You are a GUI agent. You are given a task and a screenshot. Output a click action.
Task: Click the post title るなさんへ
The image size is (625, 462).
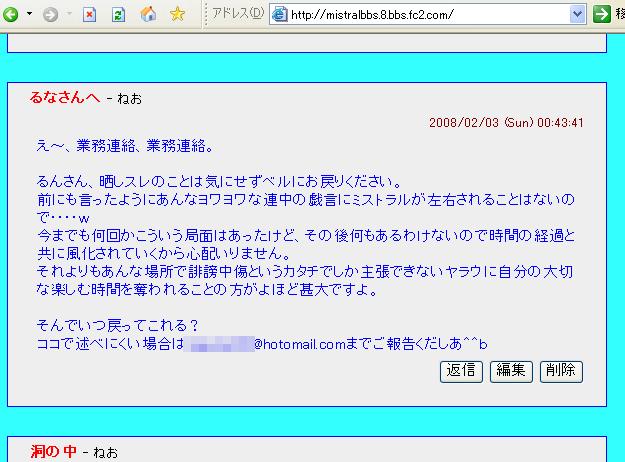65,97
